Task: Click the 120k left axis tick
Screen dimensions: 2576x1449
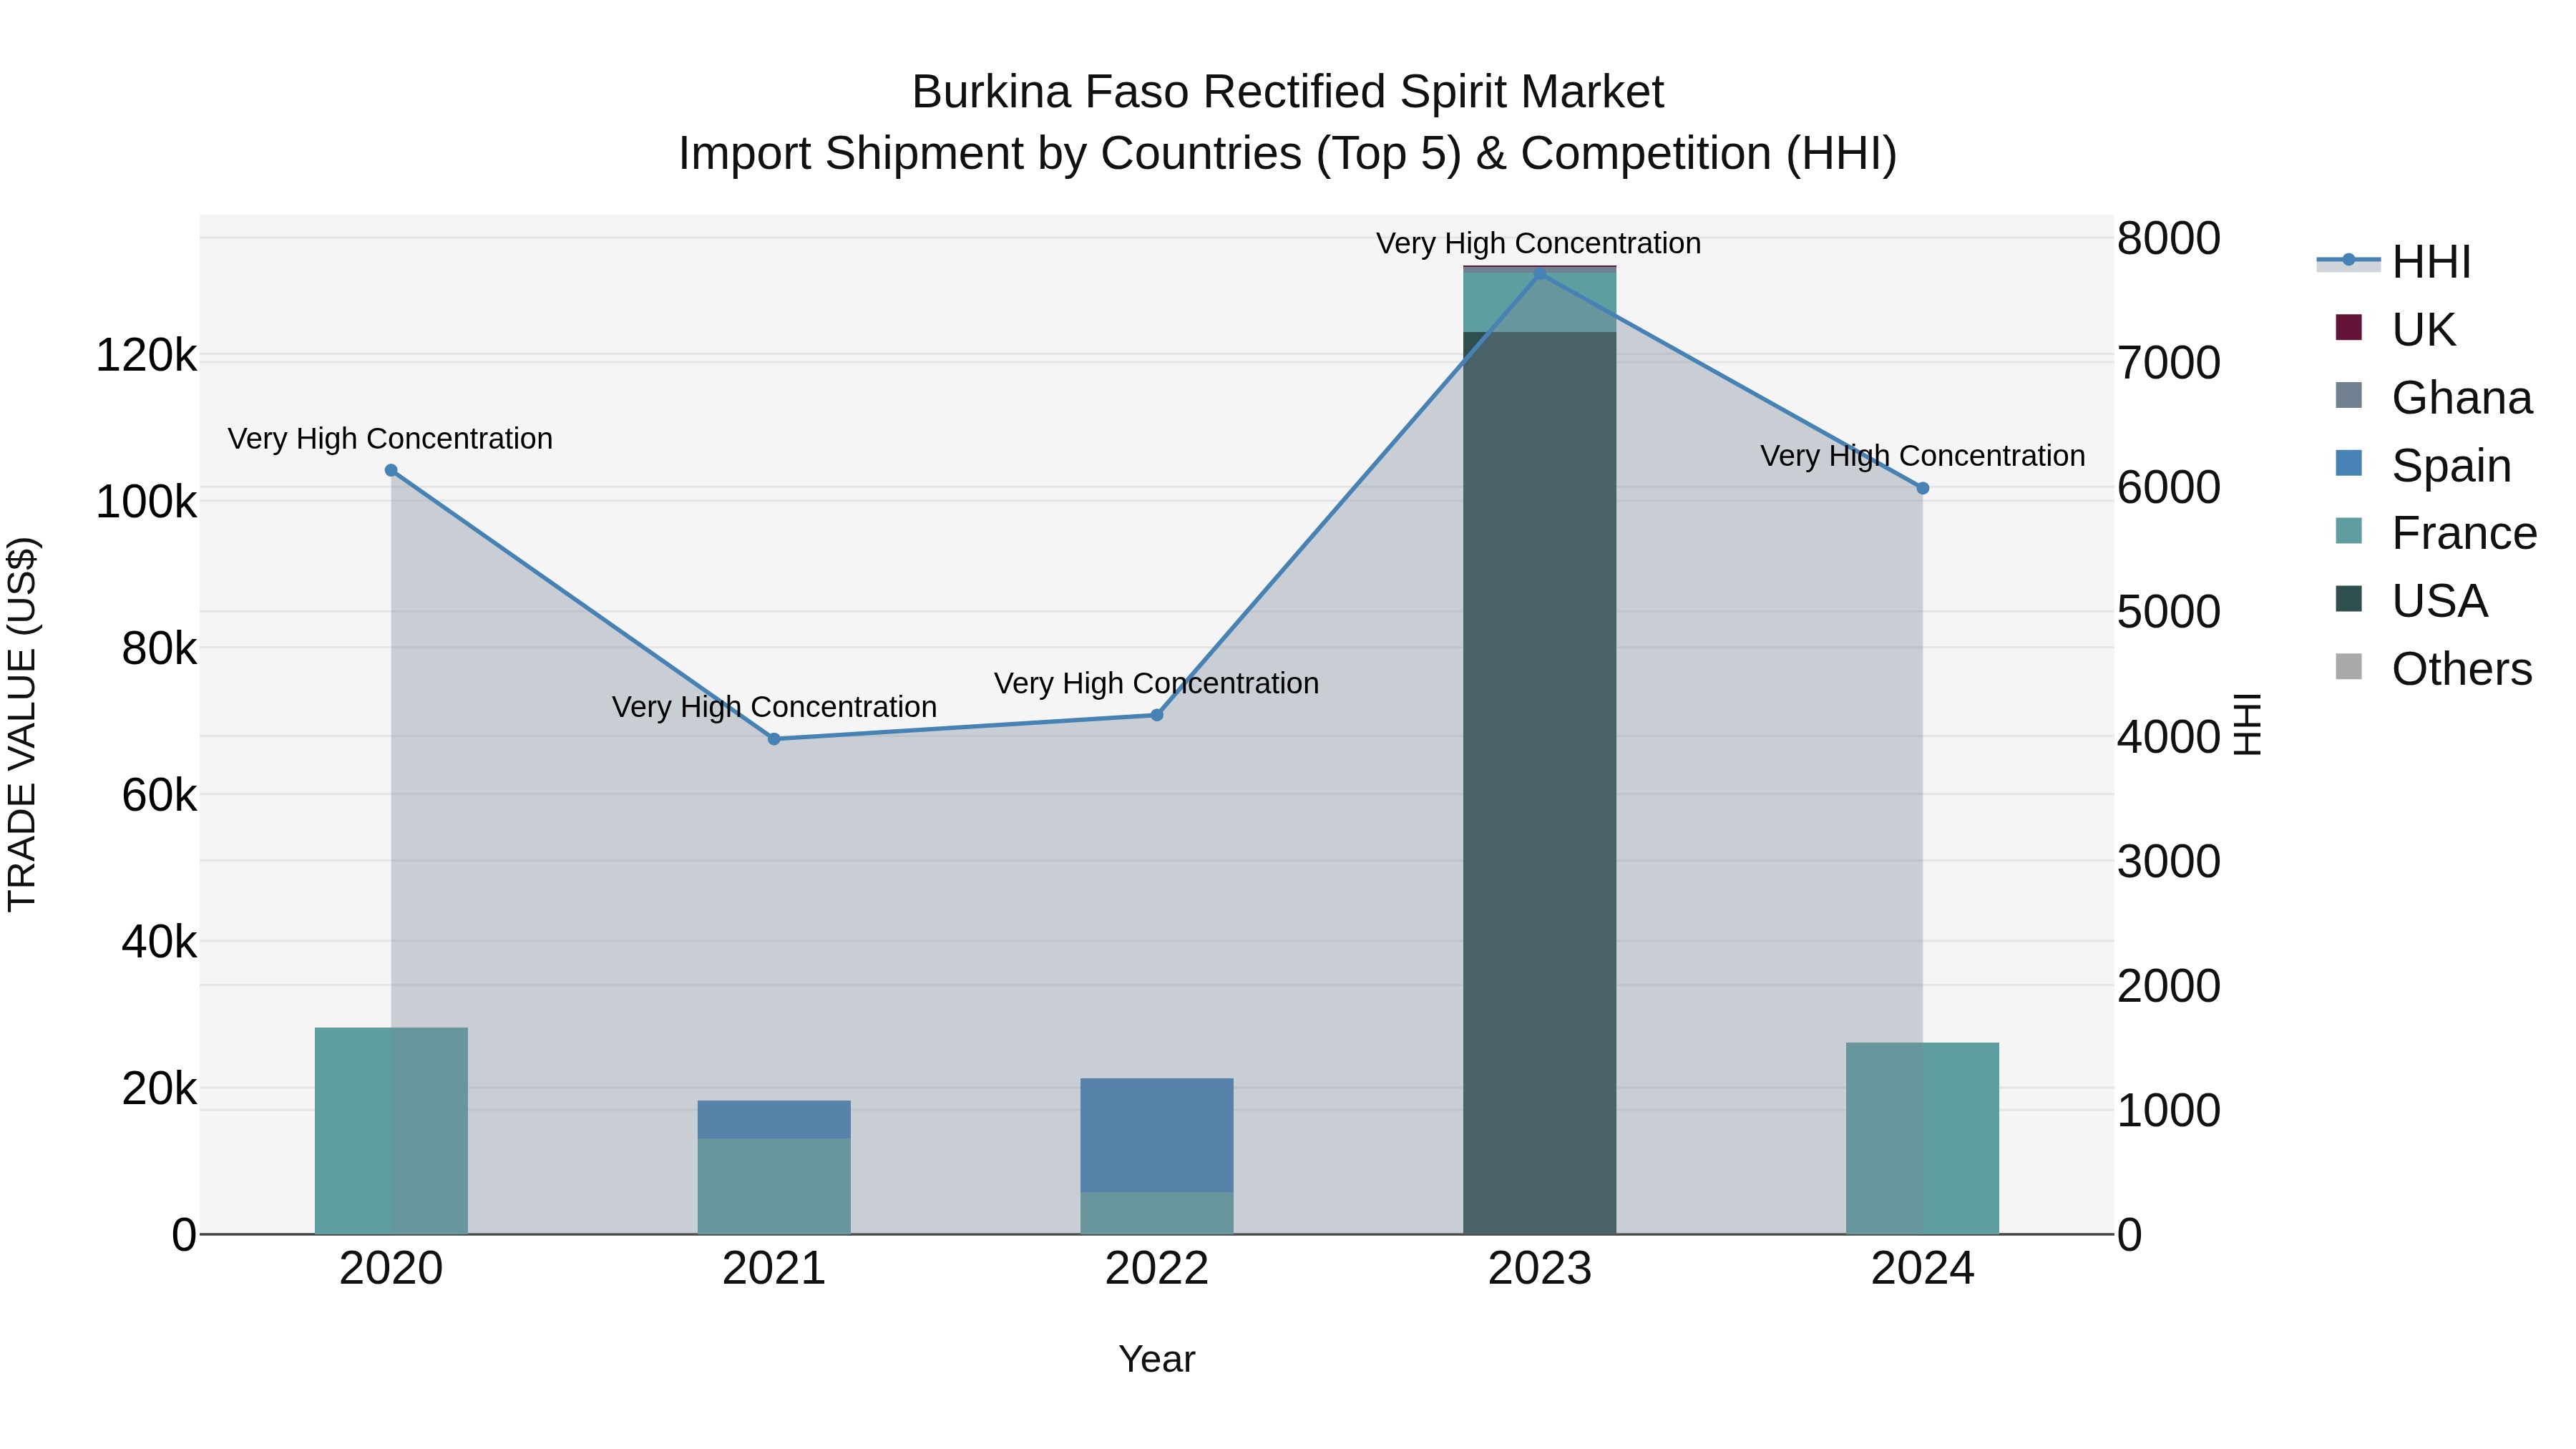Action: [146, 356]
